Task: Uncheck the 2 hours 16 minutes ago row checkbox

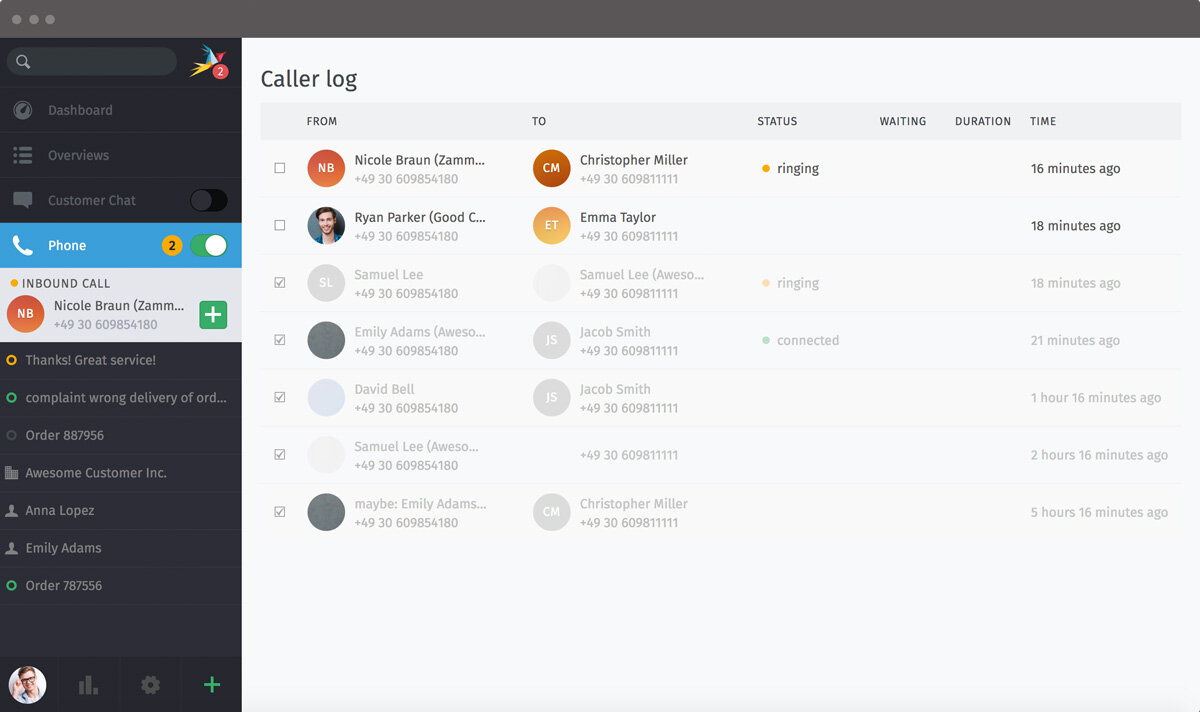Action: pos(280,454)
